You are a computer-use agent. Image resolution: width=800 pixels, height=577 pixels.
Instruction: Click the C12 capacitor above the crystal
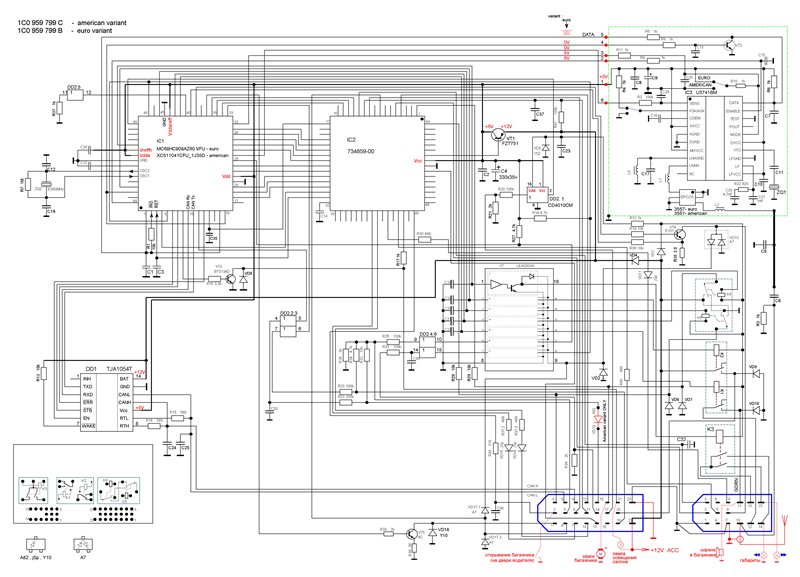[47, 163]
